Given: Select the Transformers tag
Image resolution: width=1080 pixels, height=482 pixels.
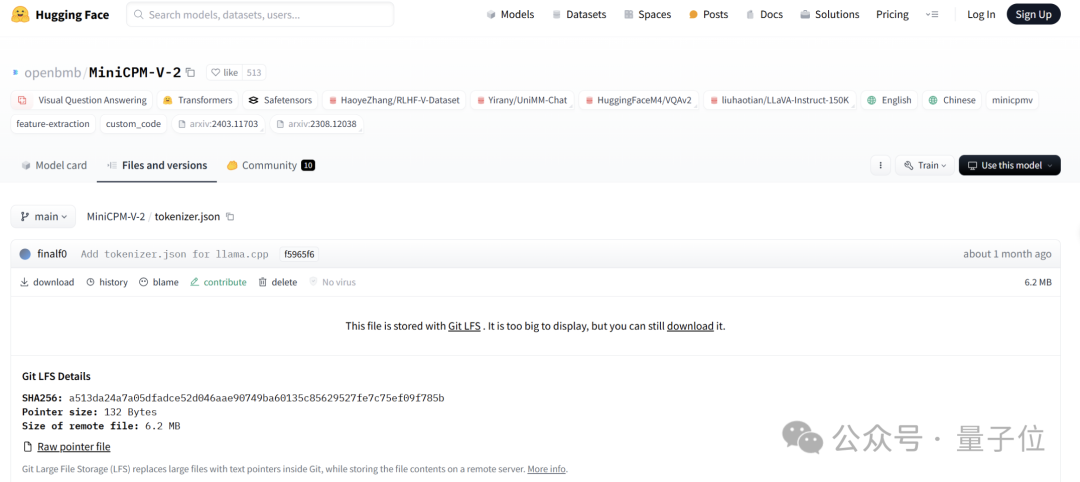Looking at the screenshot, I should point(198,100).
